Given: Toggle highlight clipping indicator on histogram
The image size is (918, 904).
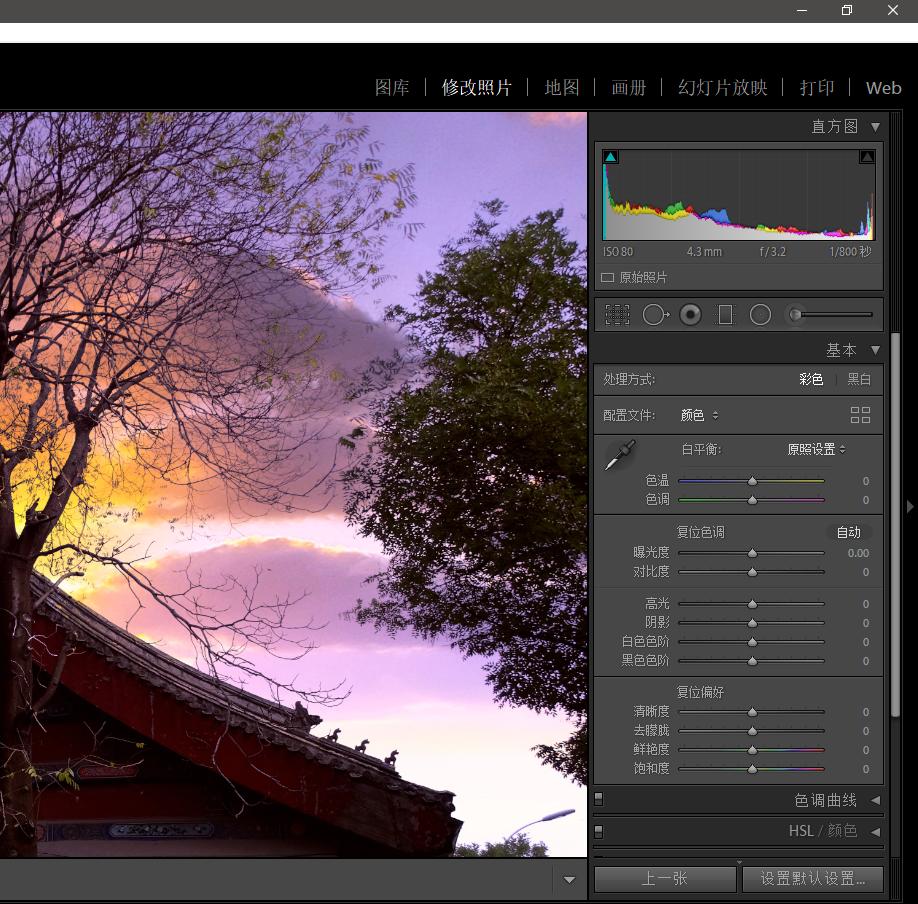Looking at the screenshot, I should (866, 156).
